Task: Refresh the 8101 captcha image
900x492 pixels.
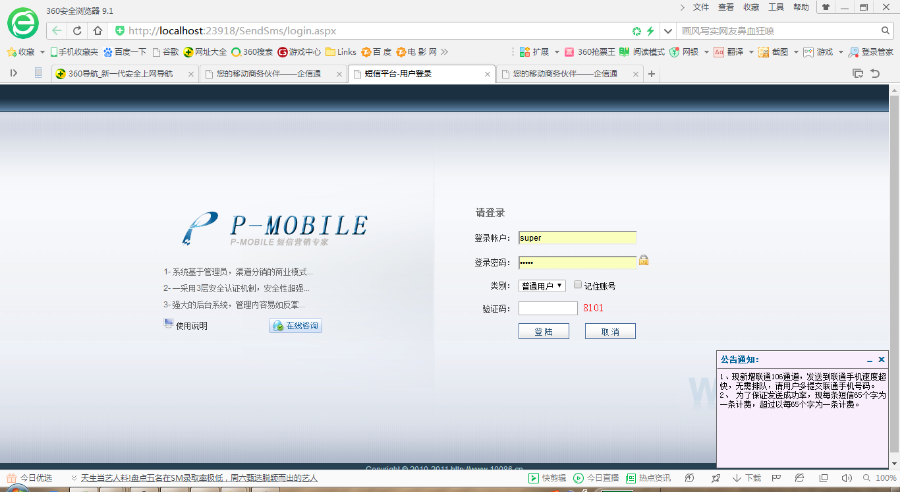Action: [x=593, y=308]
